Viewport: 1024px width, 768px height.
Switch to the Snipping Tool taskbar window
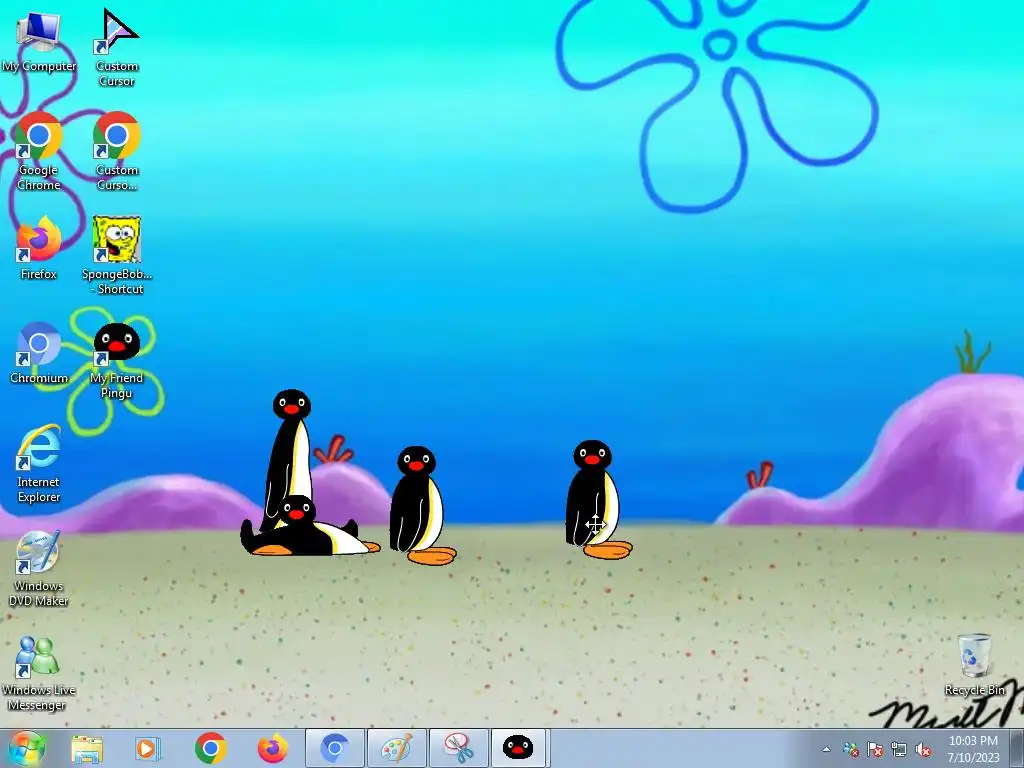pos(459,748)
